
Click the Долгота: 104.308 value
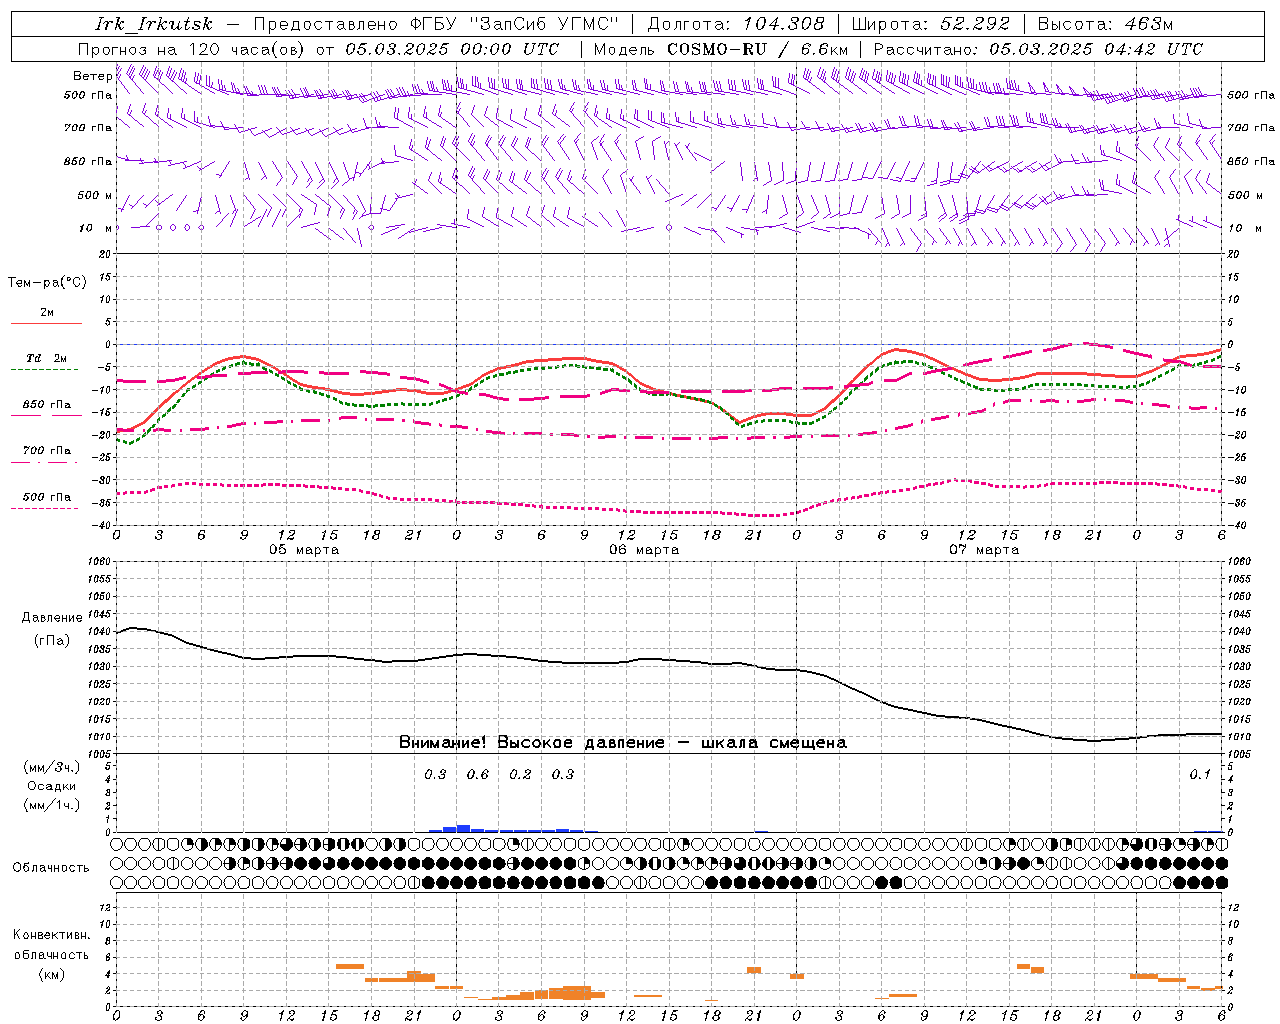pyautogui.click(x=736, y=24)
